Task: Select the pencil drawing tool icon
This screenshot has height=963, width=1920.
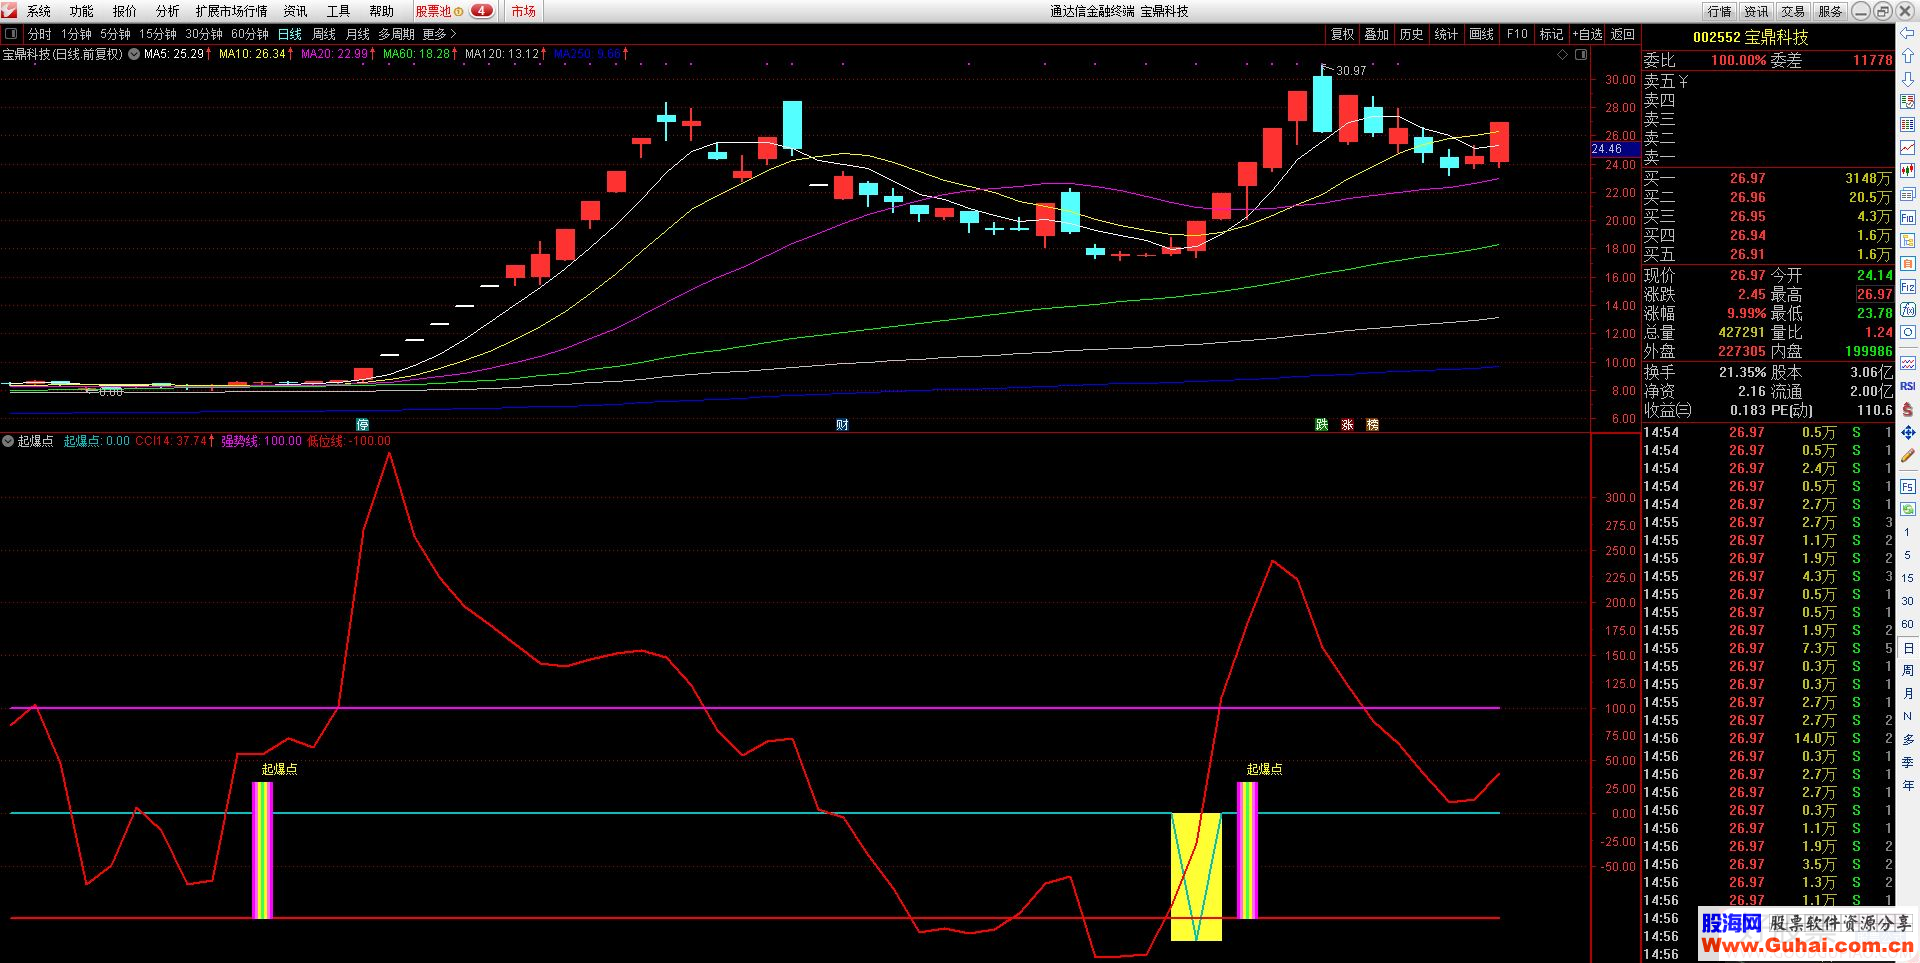Action: point(1908,456)
